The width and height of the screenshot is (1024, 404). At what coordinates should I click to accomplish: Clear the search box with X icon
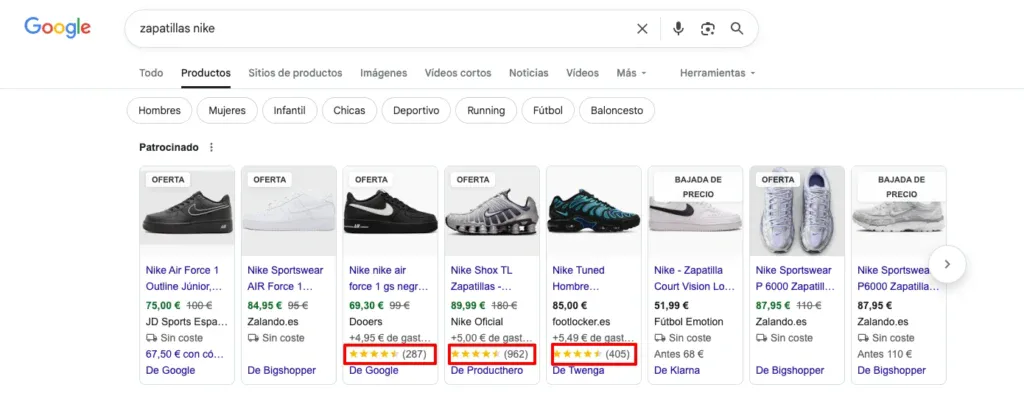(642, 29)
